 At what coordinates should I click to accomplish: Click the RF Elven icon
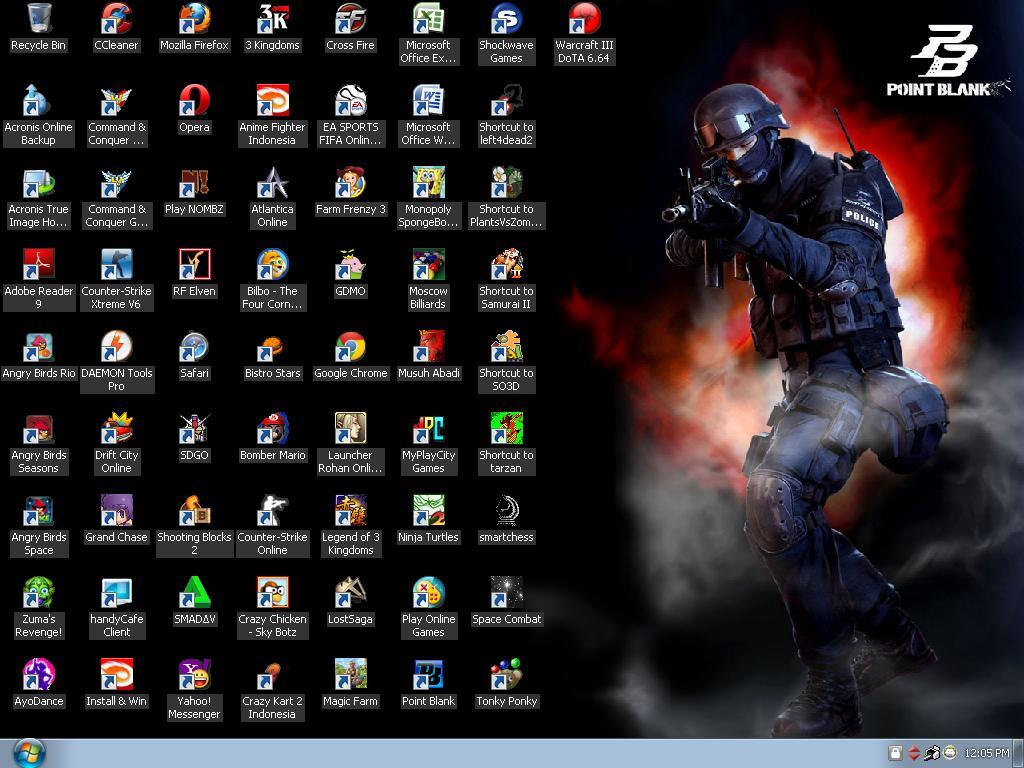coord(195,264)
